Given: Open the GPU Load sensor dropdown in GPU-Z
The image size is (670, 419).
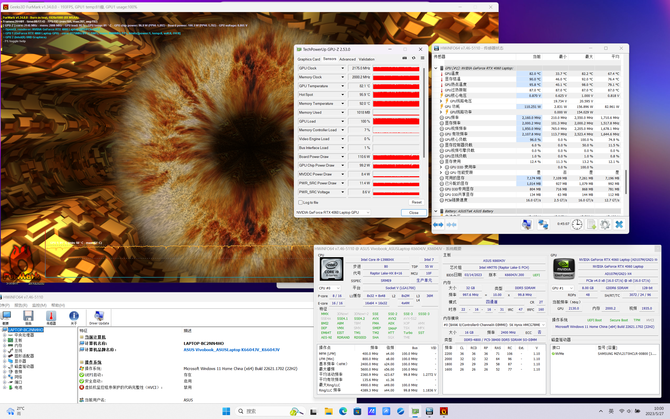Looking at the screenshot, I should point(342,121).
